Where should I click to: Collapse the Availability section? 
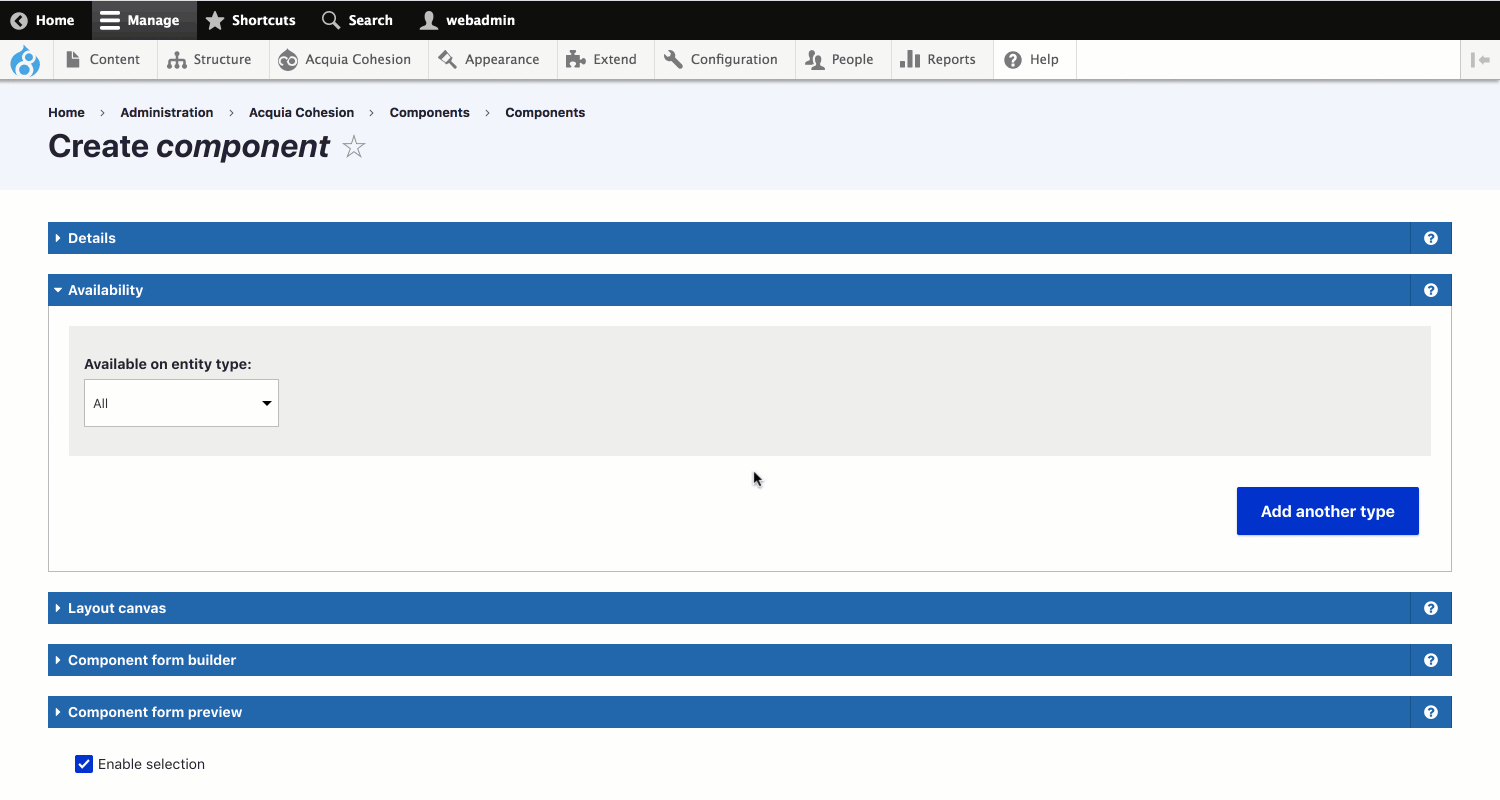[x=105, y=290]
